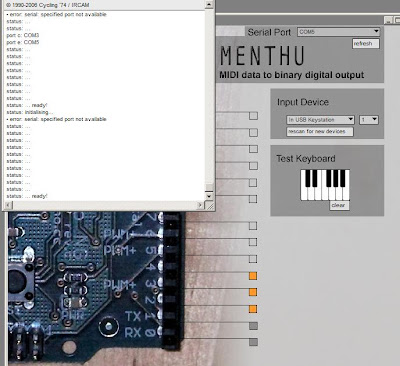400x366 pixels.
Task: Click the Cycling '74 / IRCAM copyright line
Action: click(x=48, y=5)
